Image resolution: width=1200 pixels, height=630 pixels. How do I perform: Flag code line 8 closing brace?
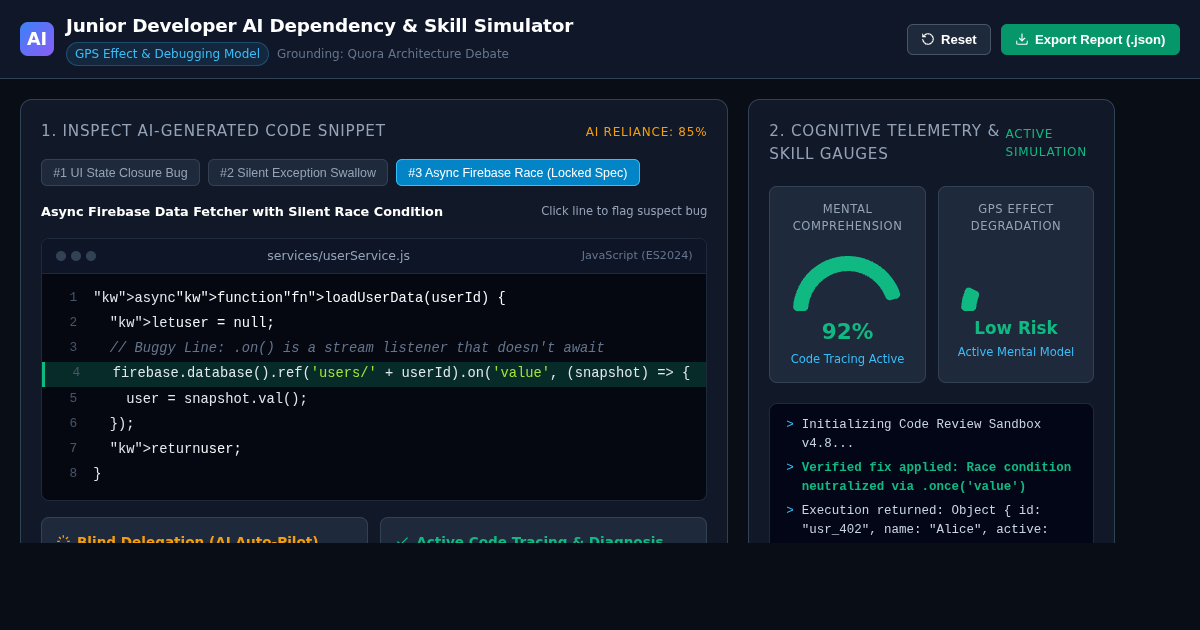point(374,474)
